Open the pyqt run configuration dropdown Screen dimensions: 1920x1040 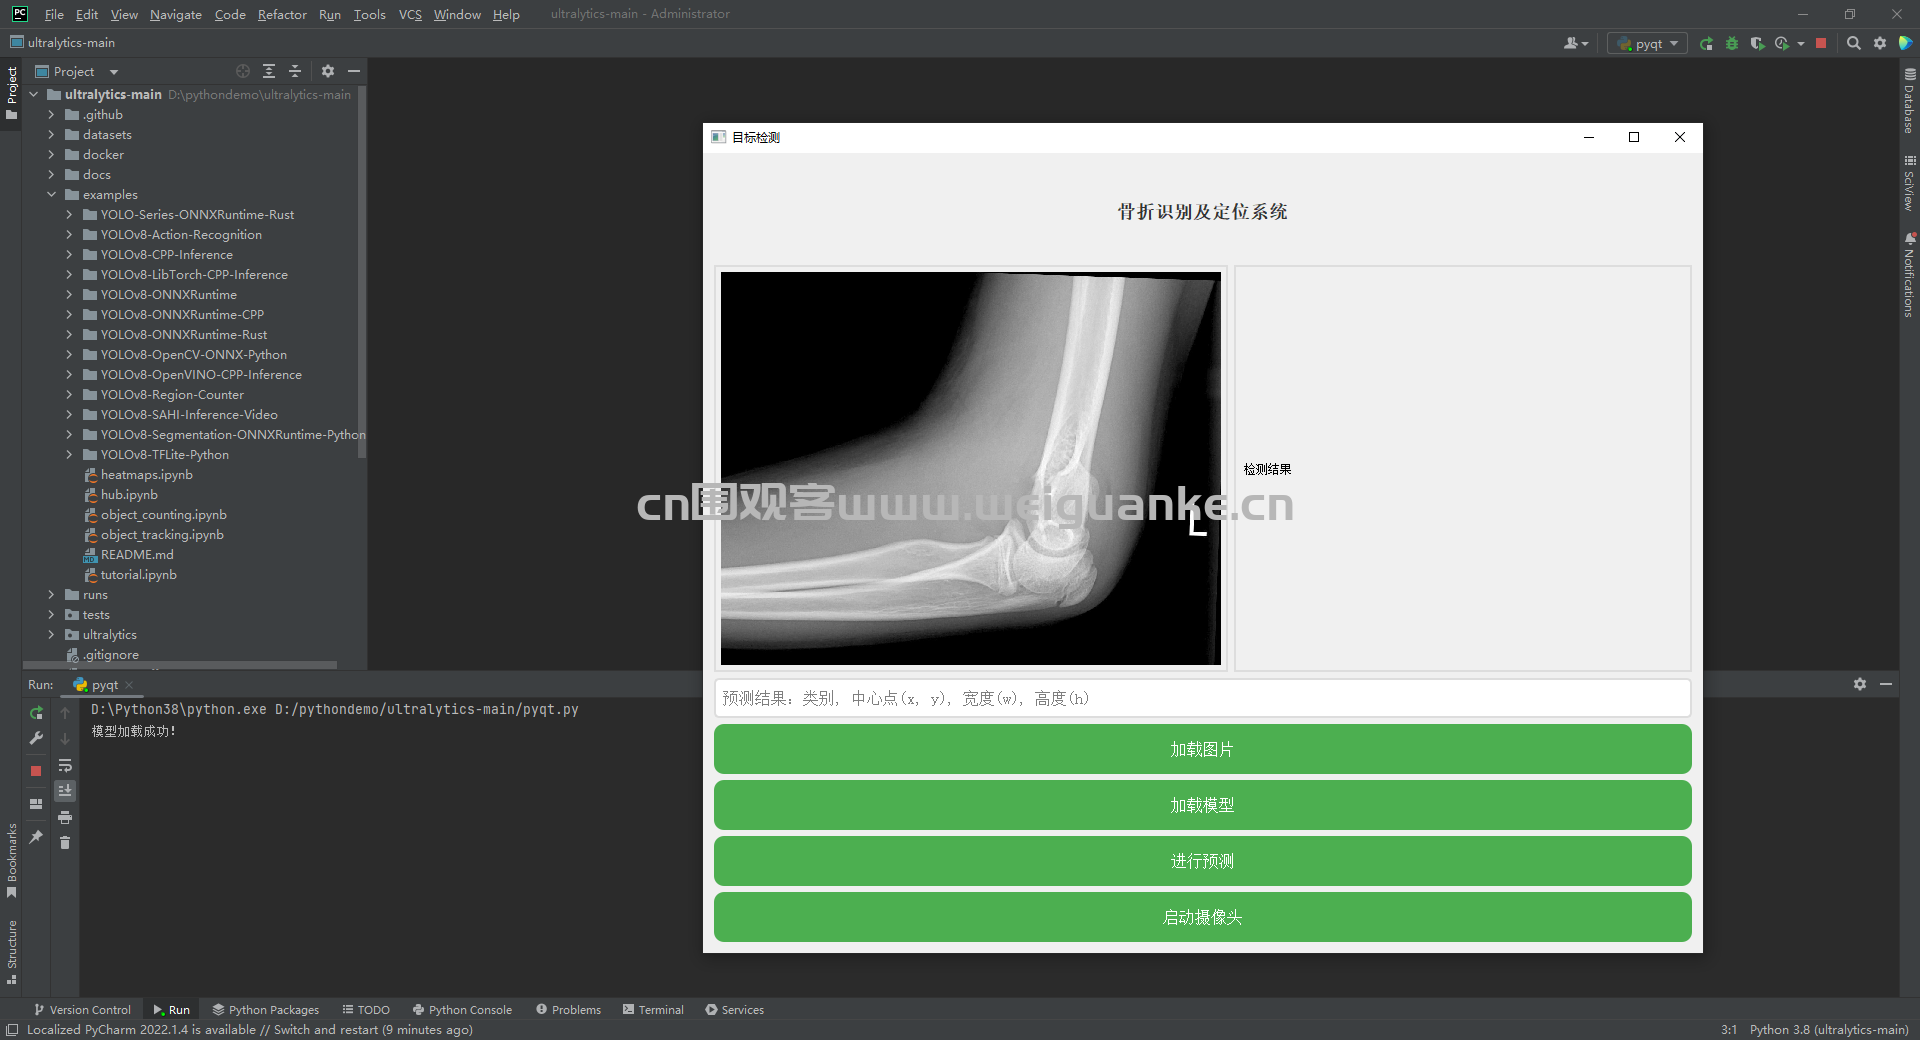pos(1671,43)
